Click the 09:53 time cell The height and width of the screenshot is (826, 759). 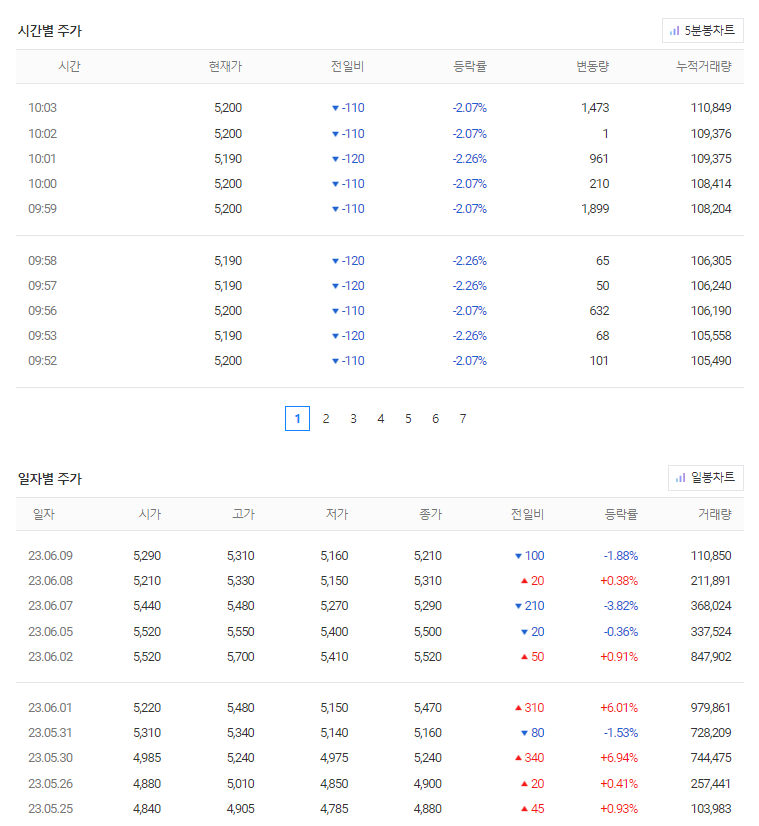click(43, 336)
